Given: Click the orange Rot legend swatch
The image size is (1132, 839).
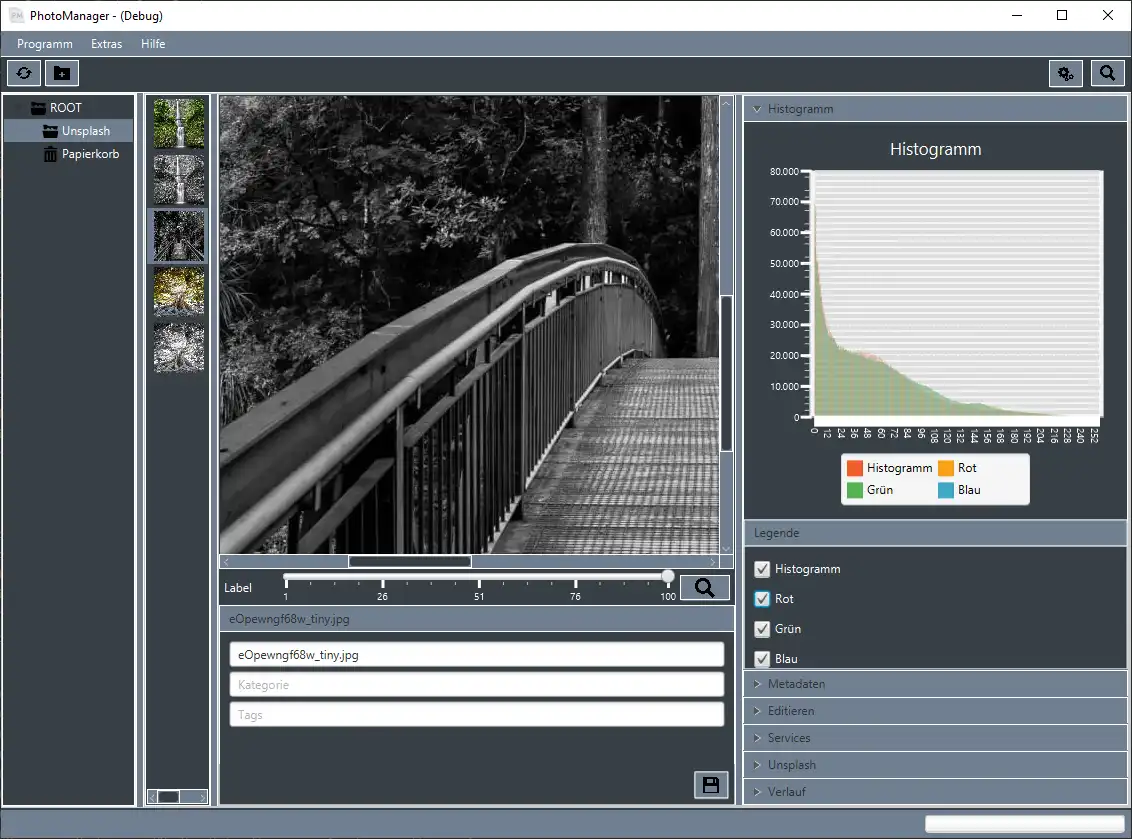Looking at the screenshot, I should [946, 468].
